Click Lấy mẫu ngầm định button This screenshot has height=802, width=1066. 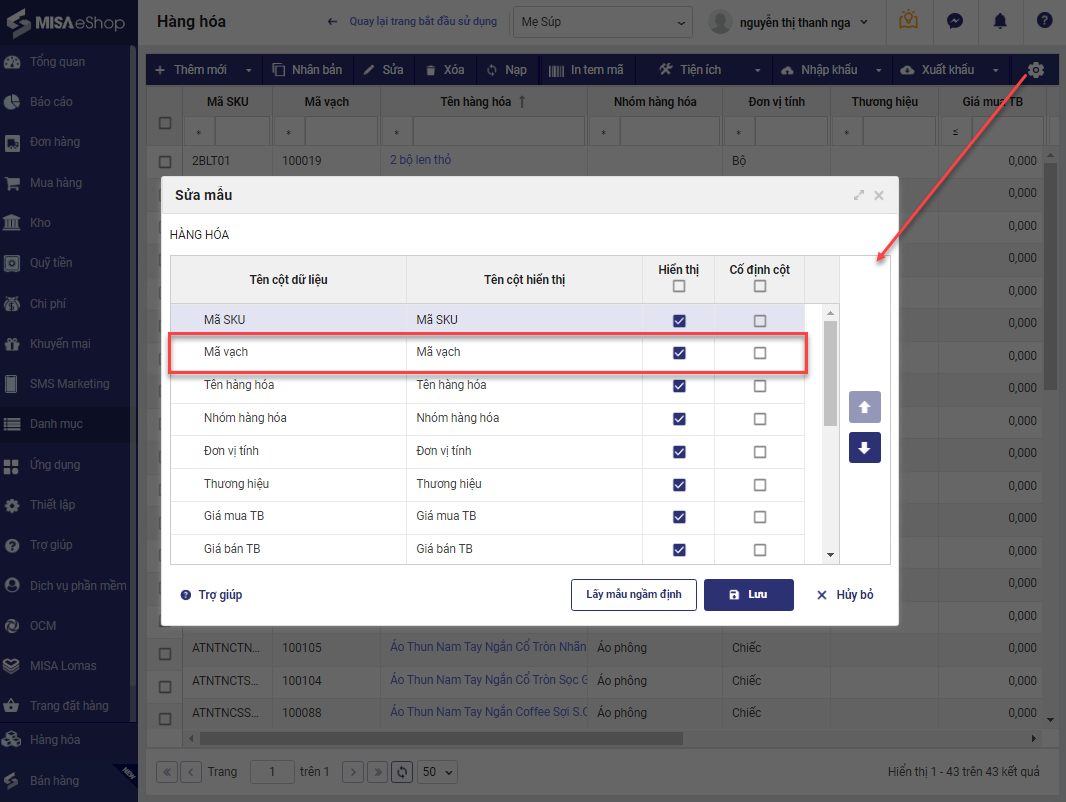(633, 595)
